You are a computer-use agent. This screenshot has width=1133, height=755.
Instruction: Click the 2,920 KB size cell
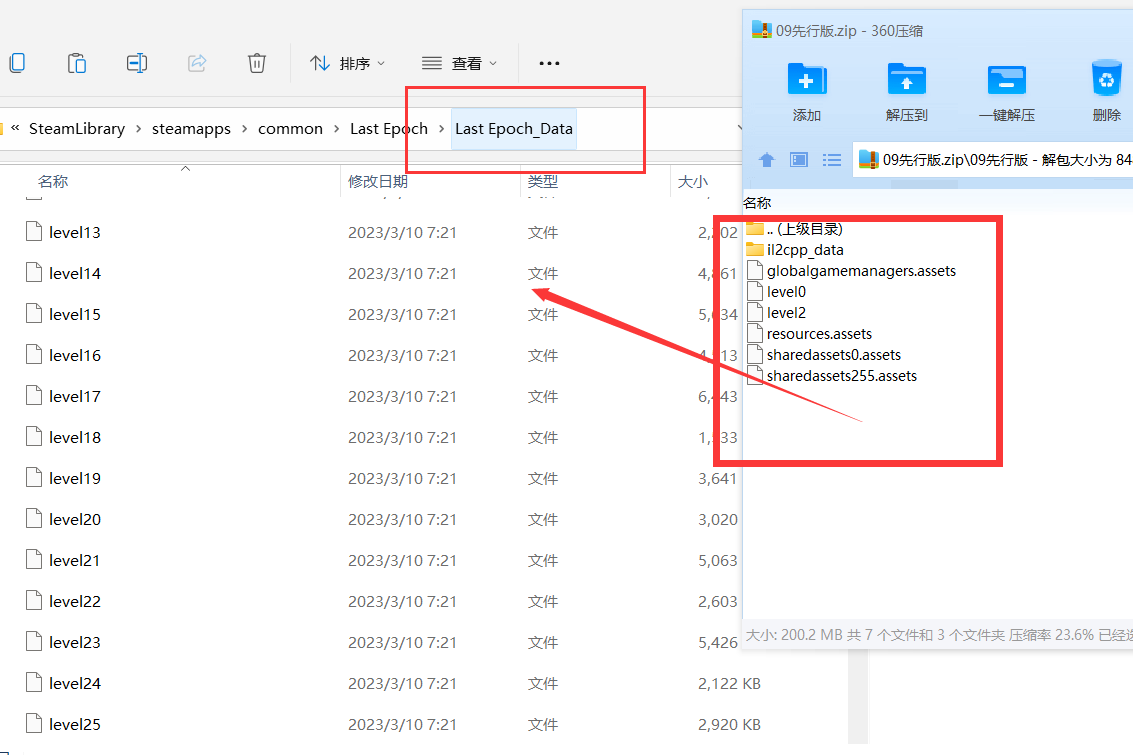pyautogui.click(x=729, y=725)
